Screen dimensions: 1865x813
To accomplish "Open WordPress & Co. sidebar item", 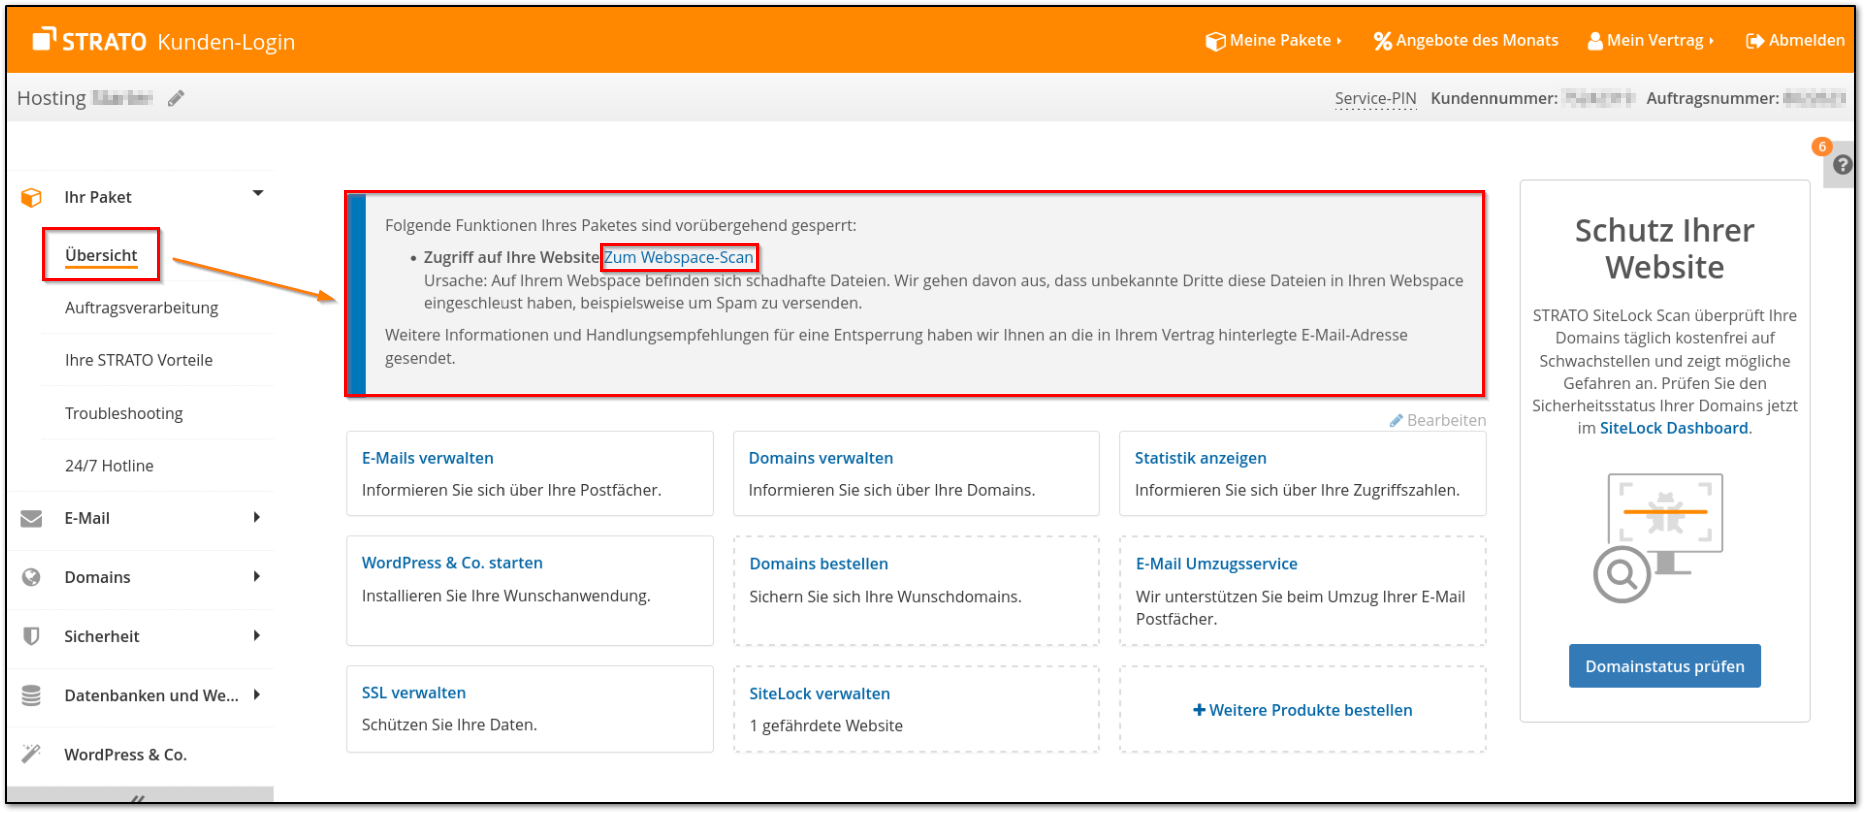I will (125, 755).
